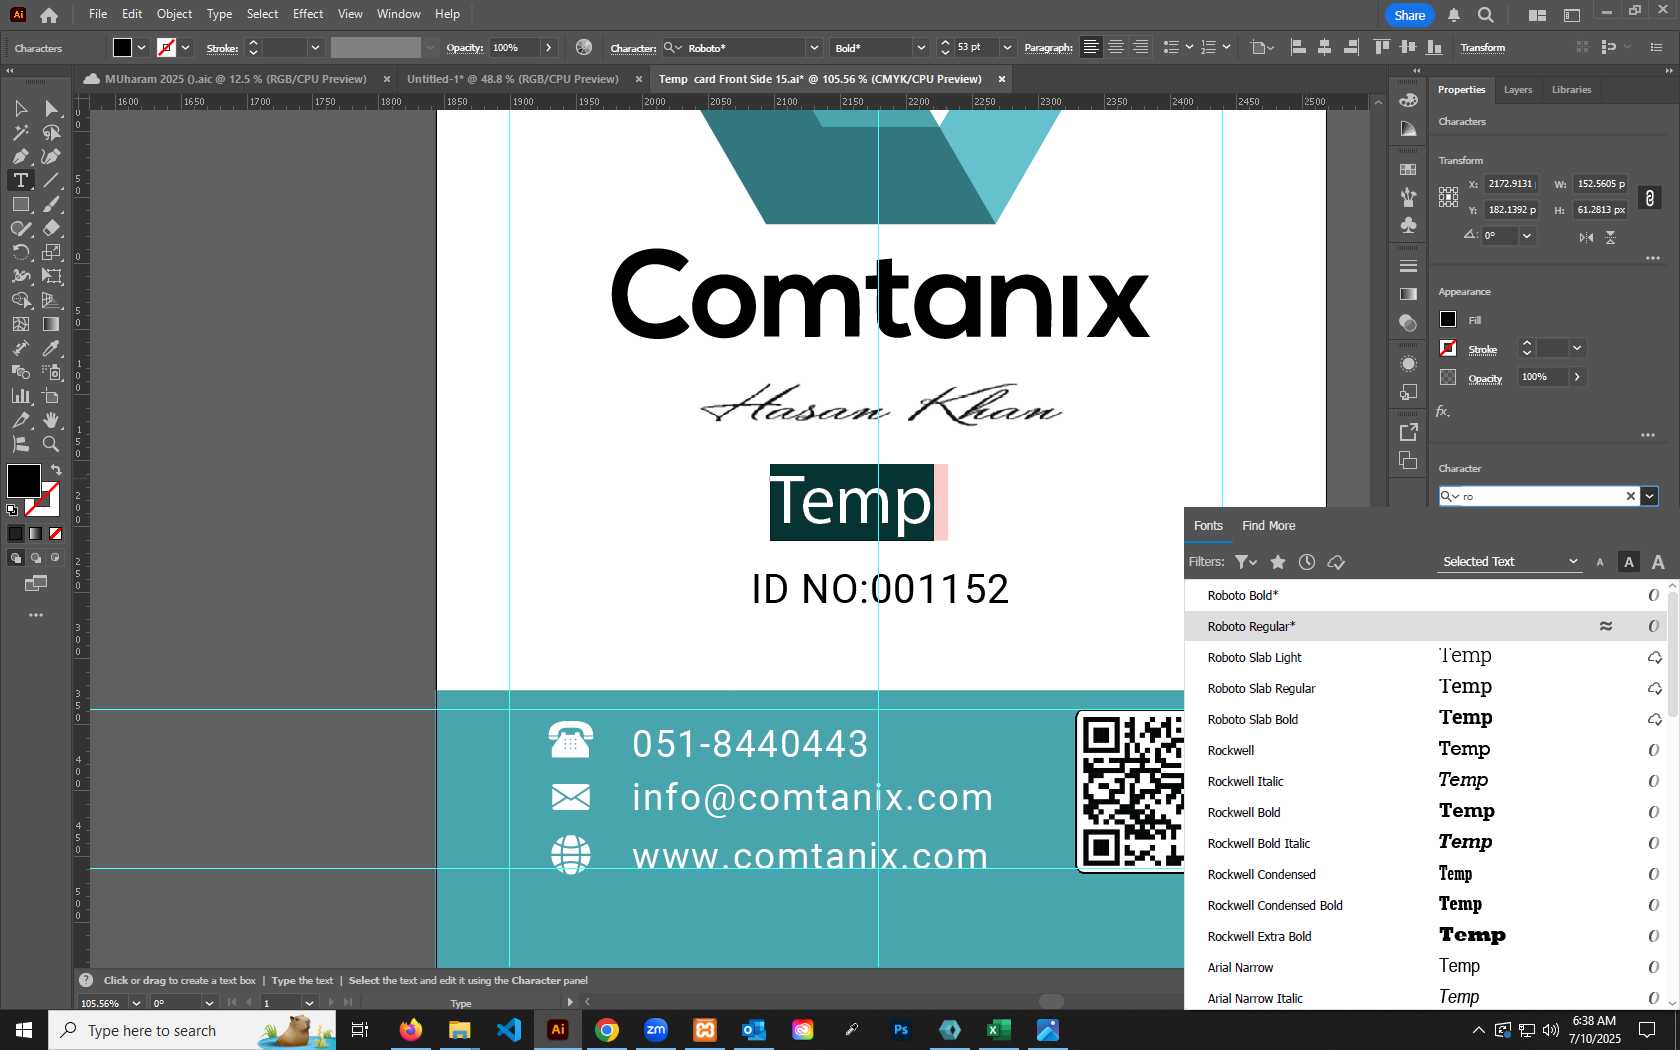Click the X coordinate field 2172.9131
This screenshot has width=1680, height=1050.
[x=1510, y=184]
